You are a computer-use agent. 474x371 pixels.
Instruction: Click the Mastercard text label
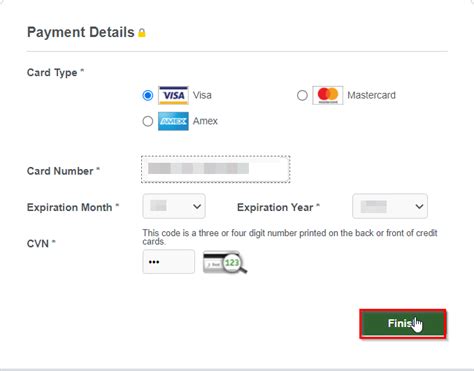pyautogui.click(x=371, y=95)
